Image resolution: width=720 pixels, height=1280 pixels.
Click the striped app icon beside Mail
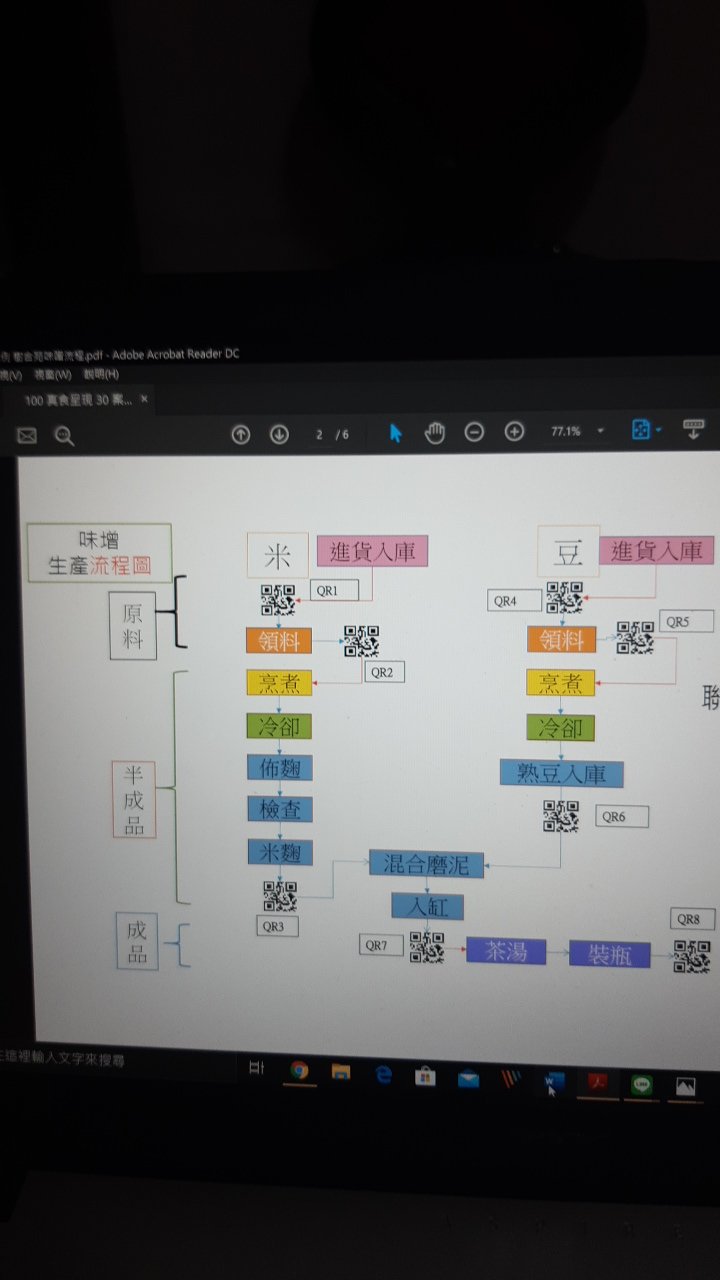(511, 1080)
